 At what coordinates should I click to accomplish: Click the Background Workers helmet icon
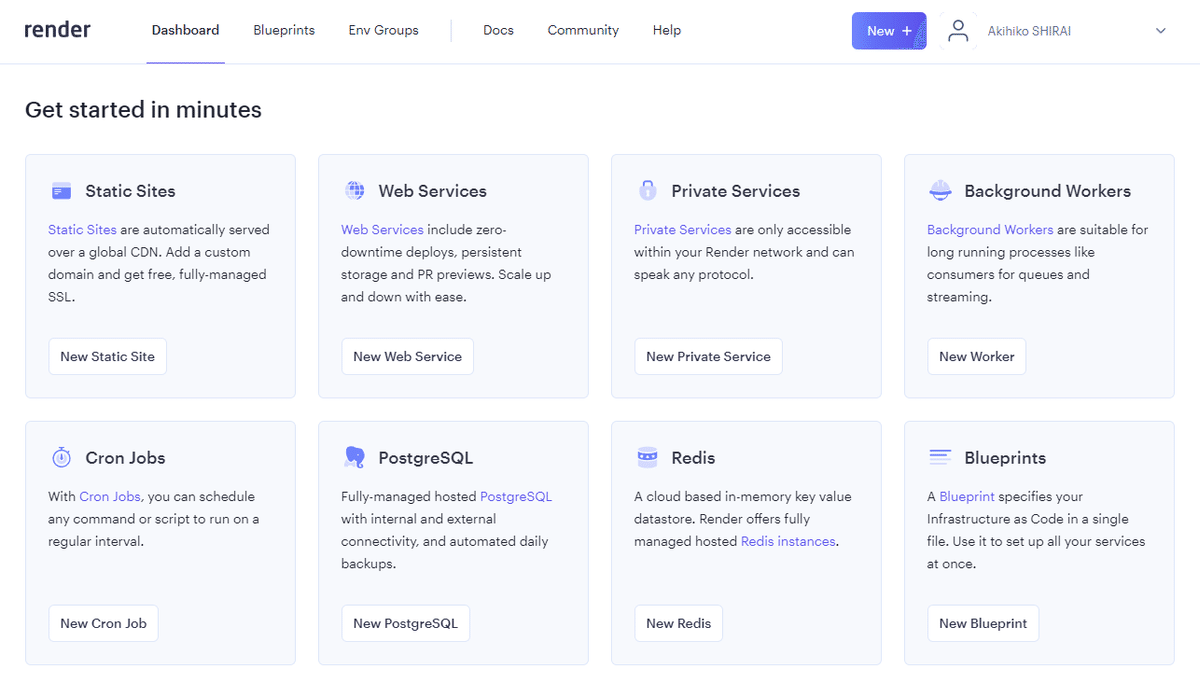(940, 190)
